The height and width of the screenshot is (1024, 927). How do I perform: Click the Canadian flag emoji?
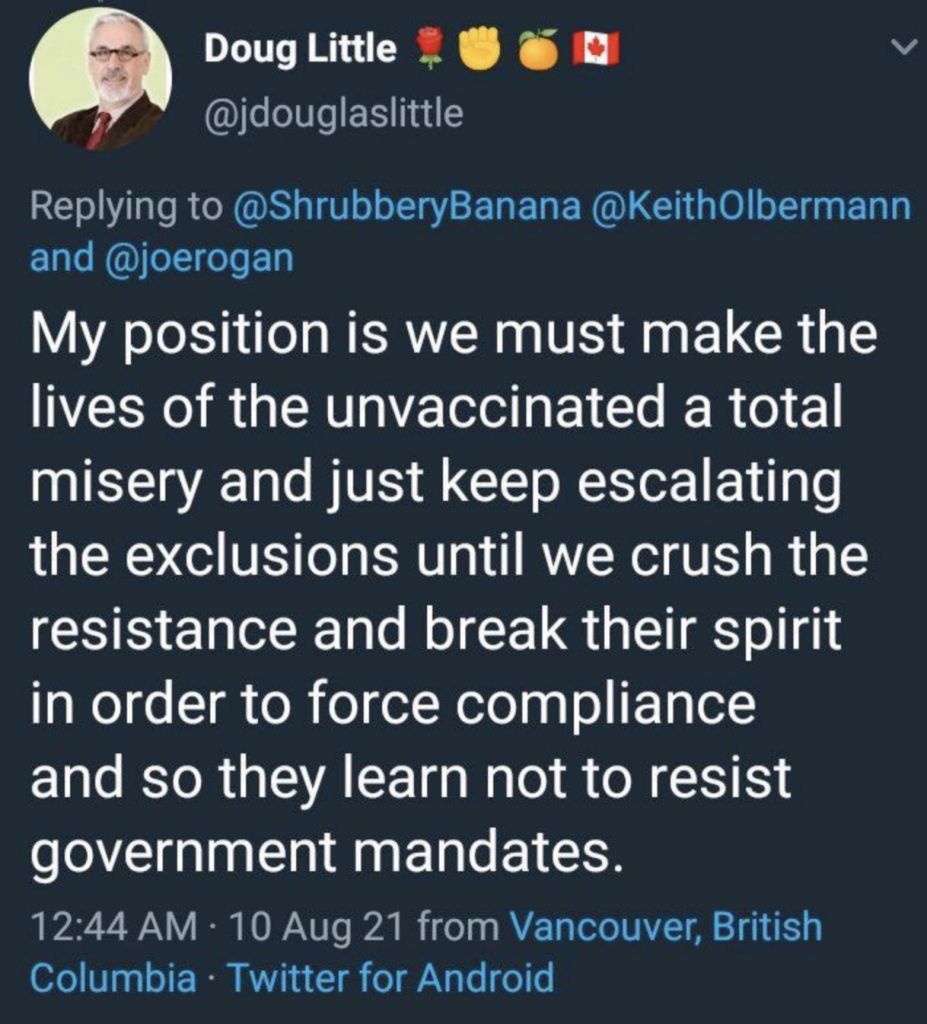(x=597, y=48)
